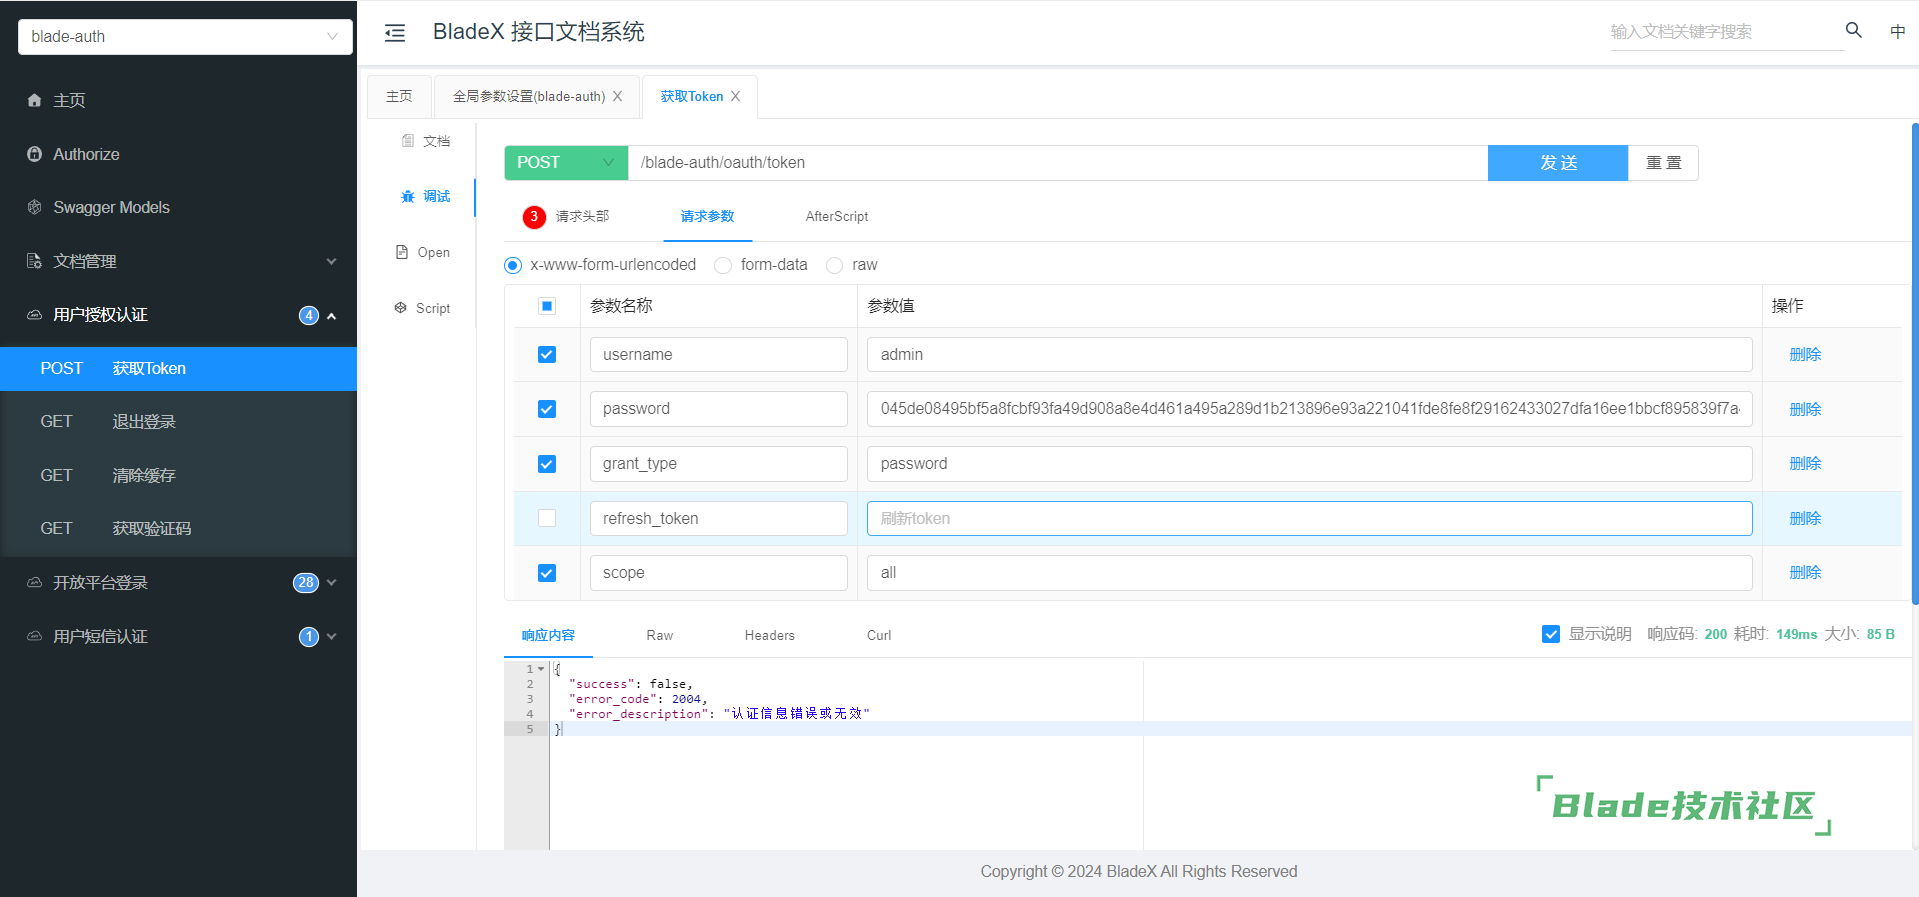Click the scope value field containing all

coord(1309,572)
